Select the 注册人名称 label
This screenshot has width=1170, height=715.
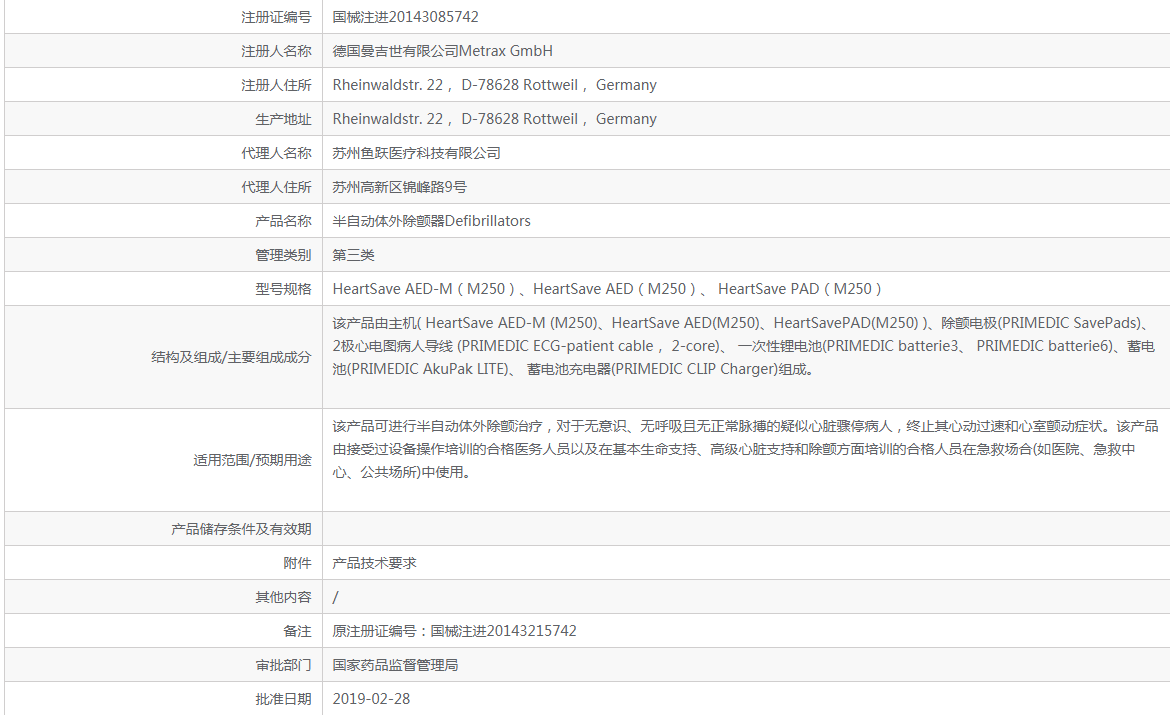(x=276, y=51)
